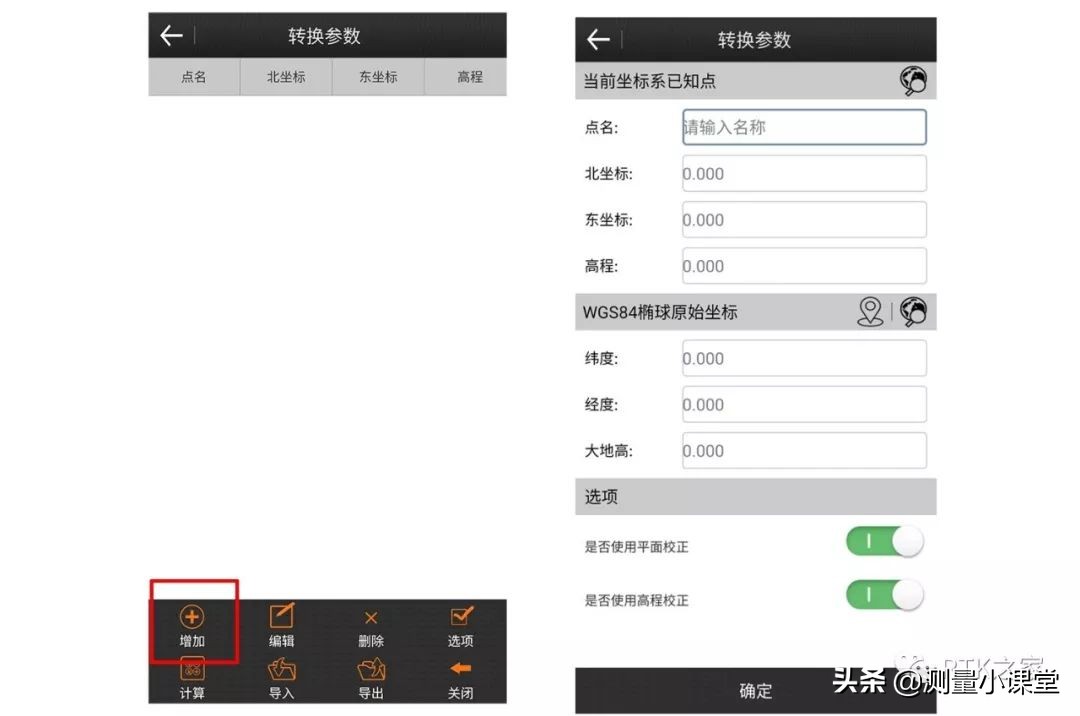
Task: Click the 点名 name input field
Action: pos(803,126)
